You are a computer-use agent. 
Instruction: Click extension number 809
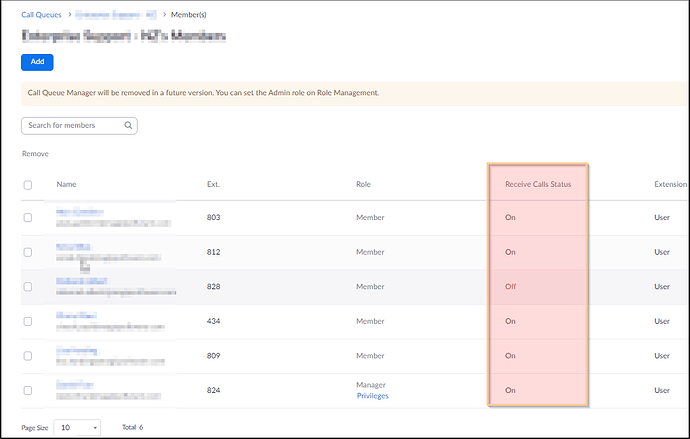pos(213,356)
